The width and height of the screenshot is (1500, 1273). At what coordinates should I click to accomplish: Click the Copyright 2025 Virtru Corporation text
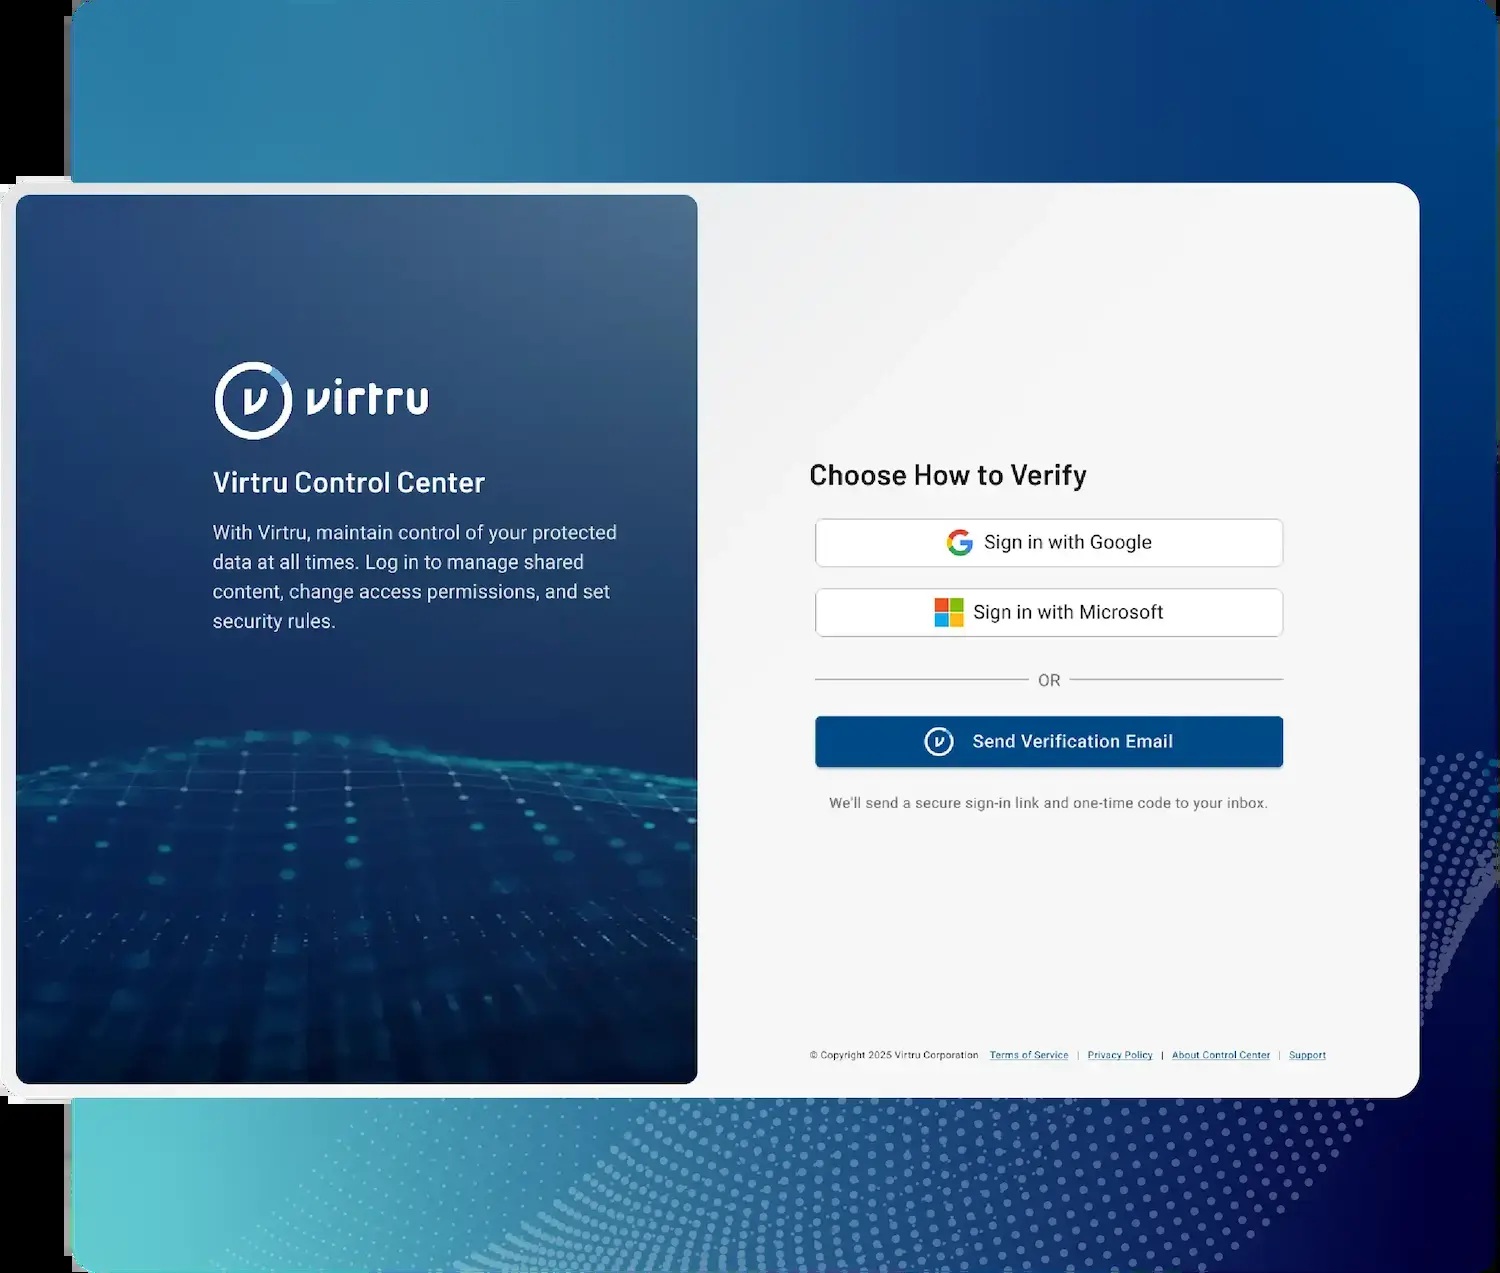click(894, 1055)
